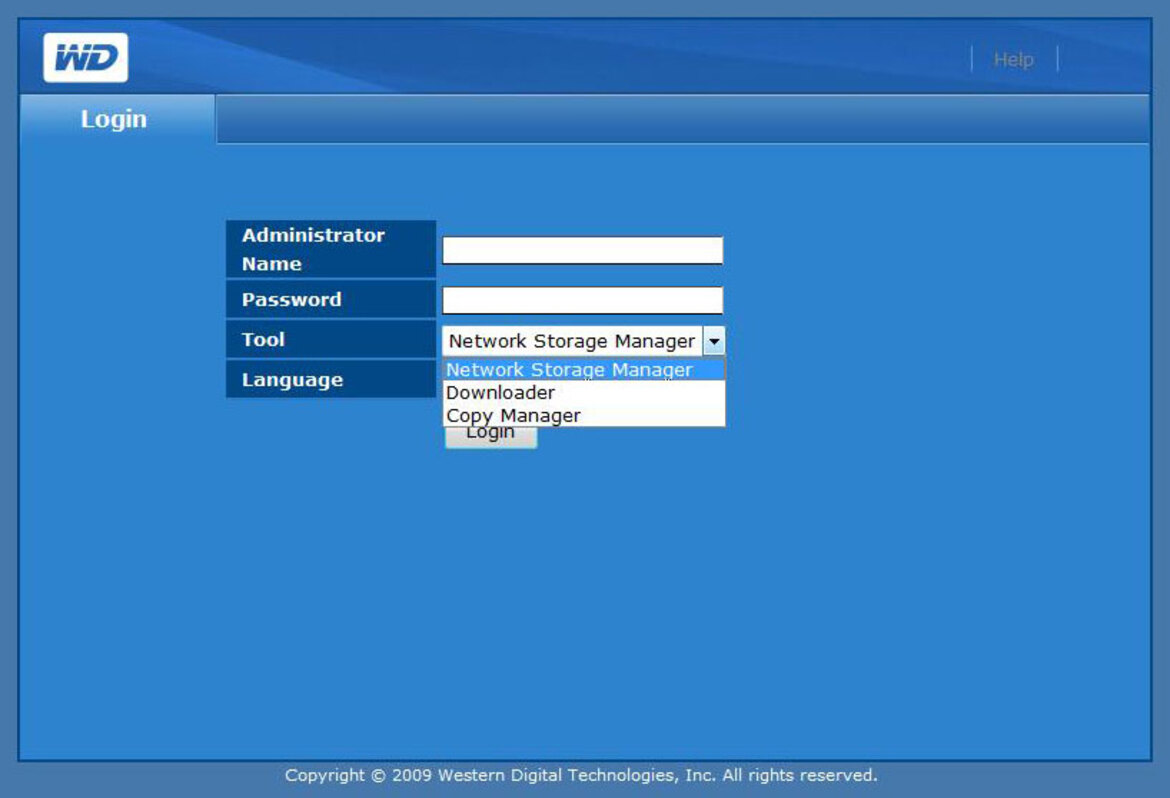The width and height of the screenshot is (1170, 798).
Task: Click the Tool dropdown arrow icon
Action: (713, 341)
